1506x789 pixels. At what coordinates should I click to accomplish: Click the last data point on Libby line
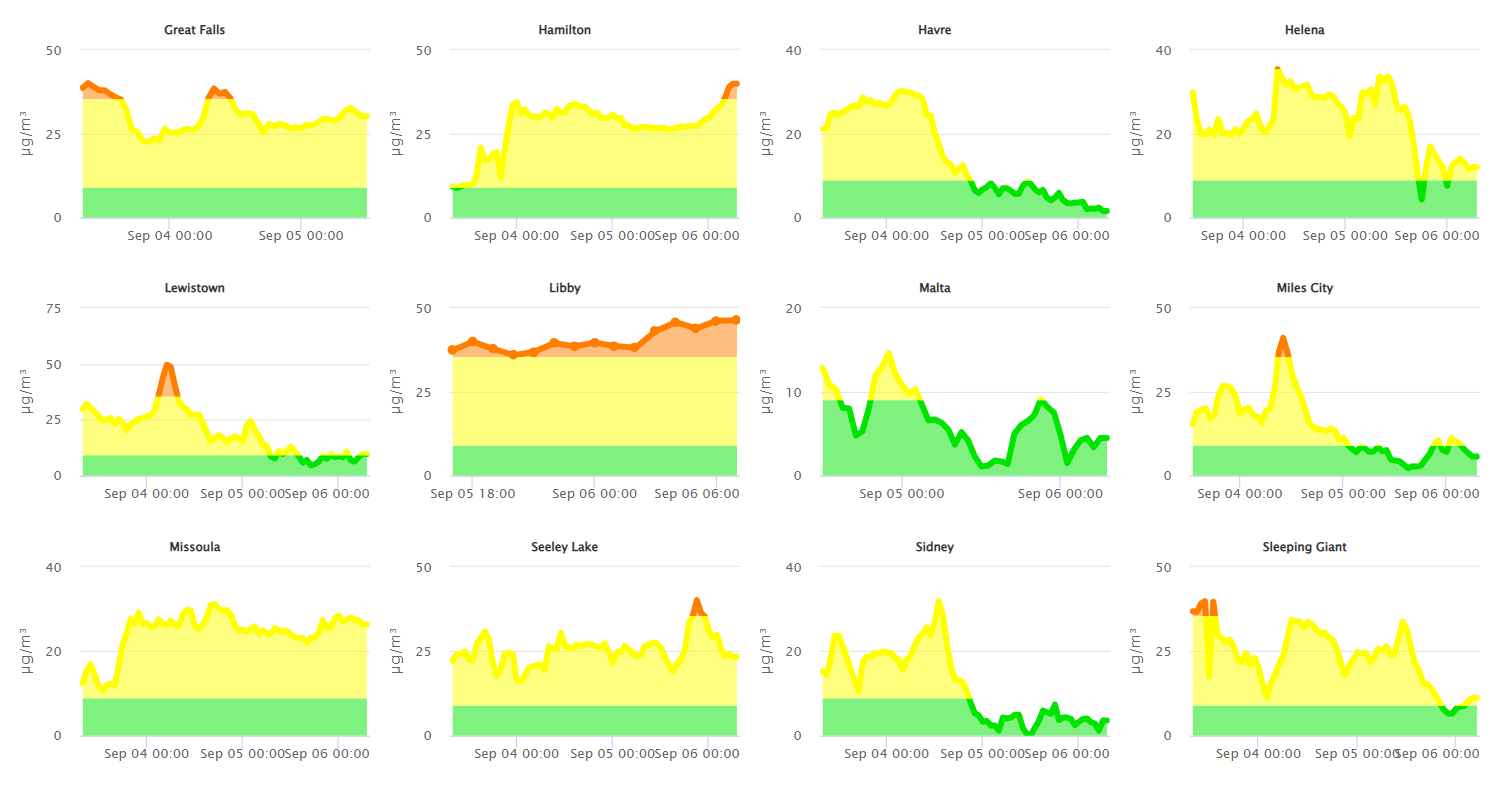click(736, 320)
